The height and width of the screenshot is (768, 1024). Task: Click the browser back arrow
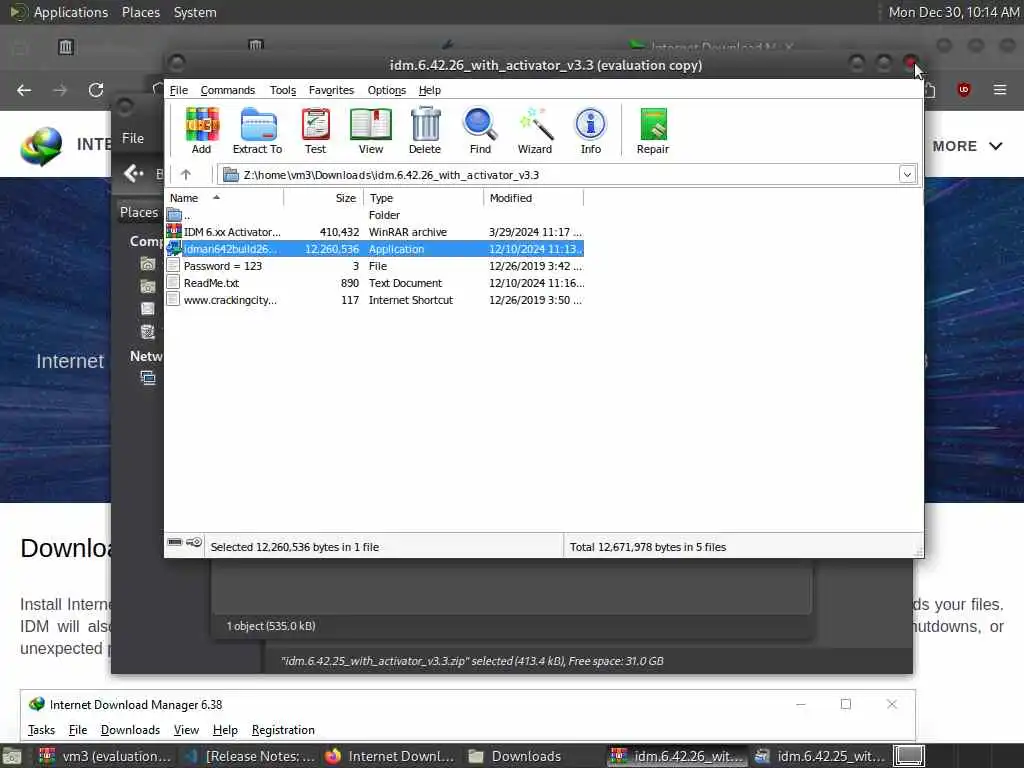pos(24,90)
